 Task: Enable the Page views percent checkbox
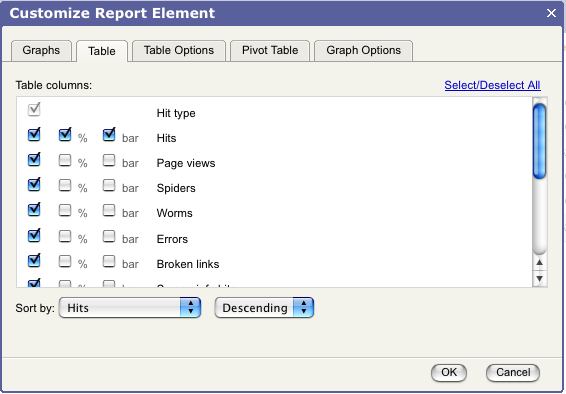pyautogui.click(x=65, y=160)
